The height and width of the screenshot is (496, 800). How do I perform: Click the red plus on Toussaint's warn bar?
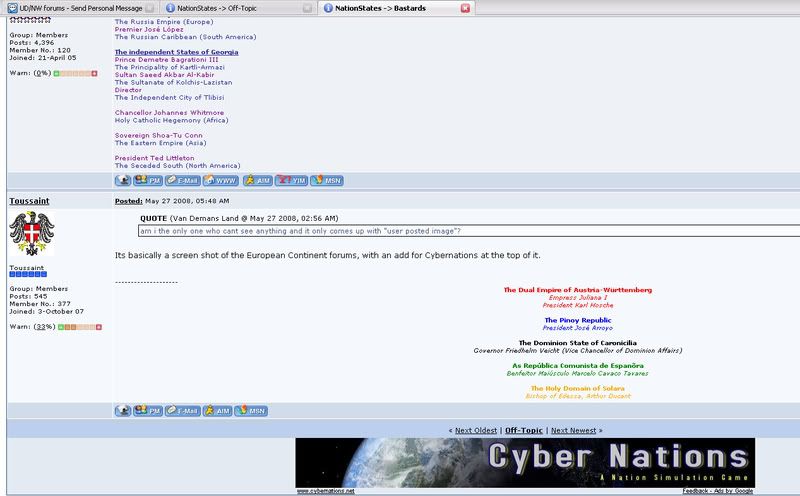point(99,326)
